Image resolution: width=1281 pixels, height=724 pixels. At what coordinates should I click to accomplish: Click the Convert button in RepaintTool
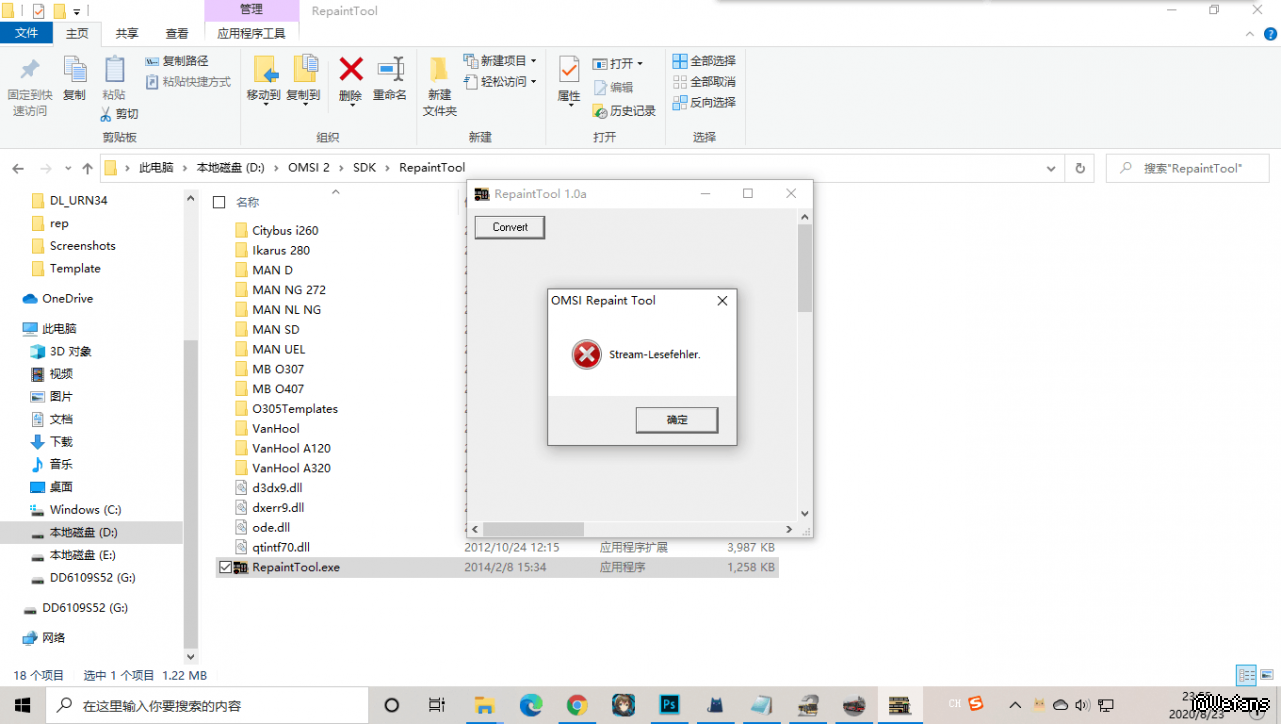click(x=510, y=227)
